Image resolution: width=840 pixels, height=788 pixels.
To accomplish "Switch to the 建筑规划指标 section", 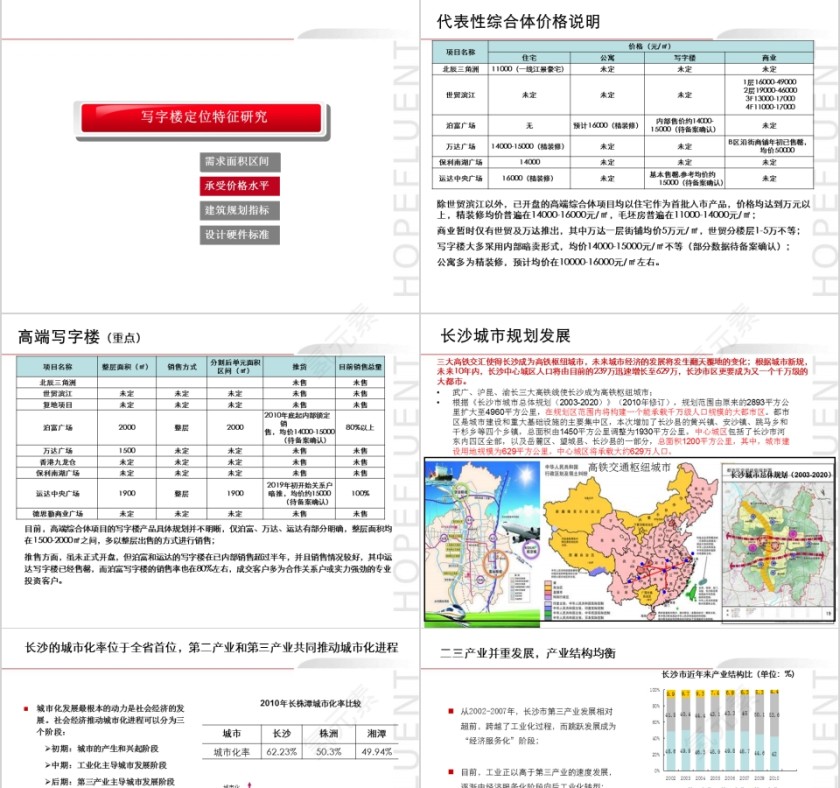I will coord(239,210).
